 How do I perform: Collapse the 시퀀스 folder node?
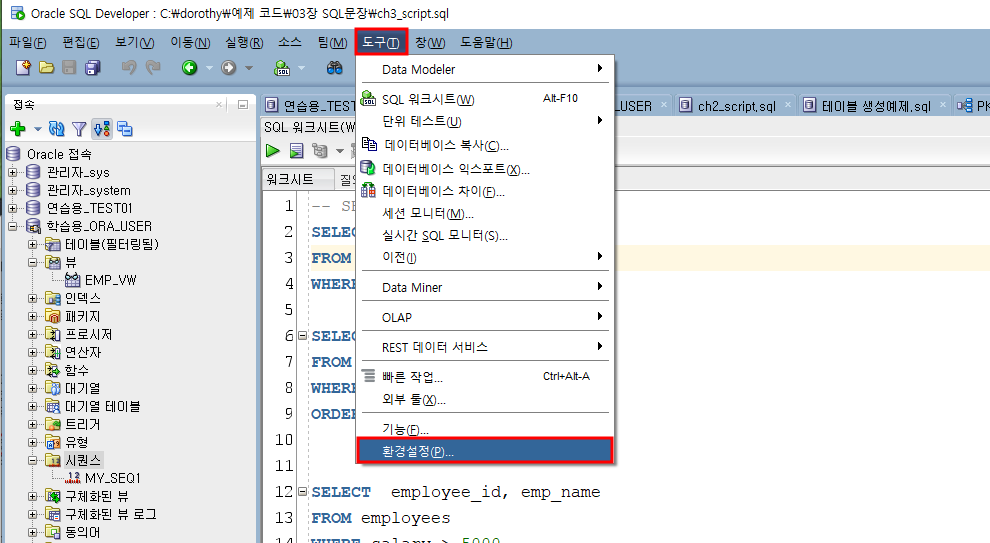click(32, 460)
